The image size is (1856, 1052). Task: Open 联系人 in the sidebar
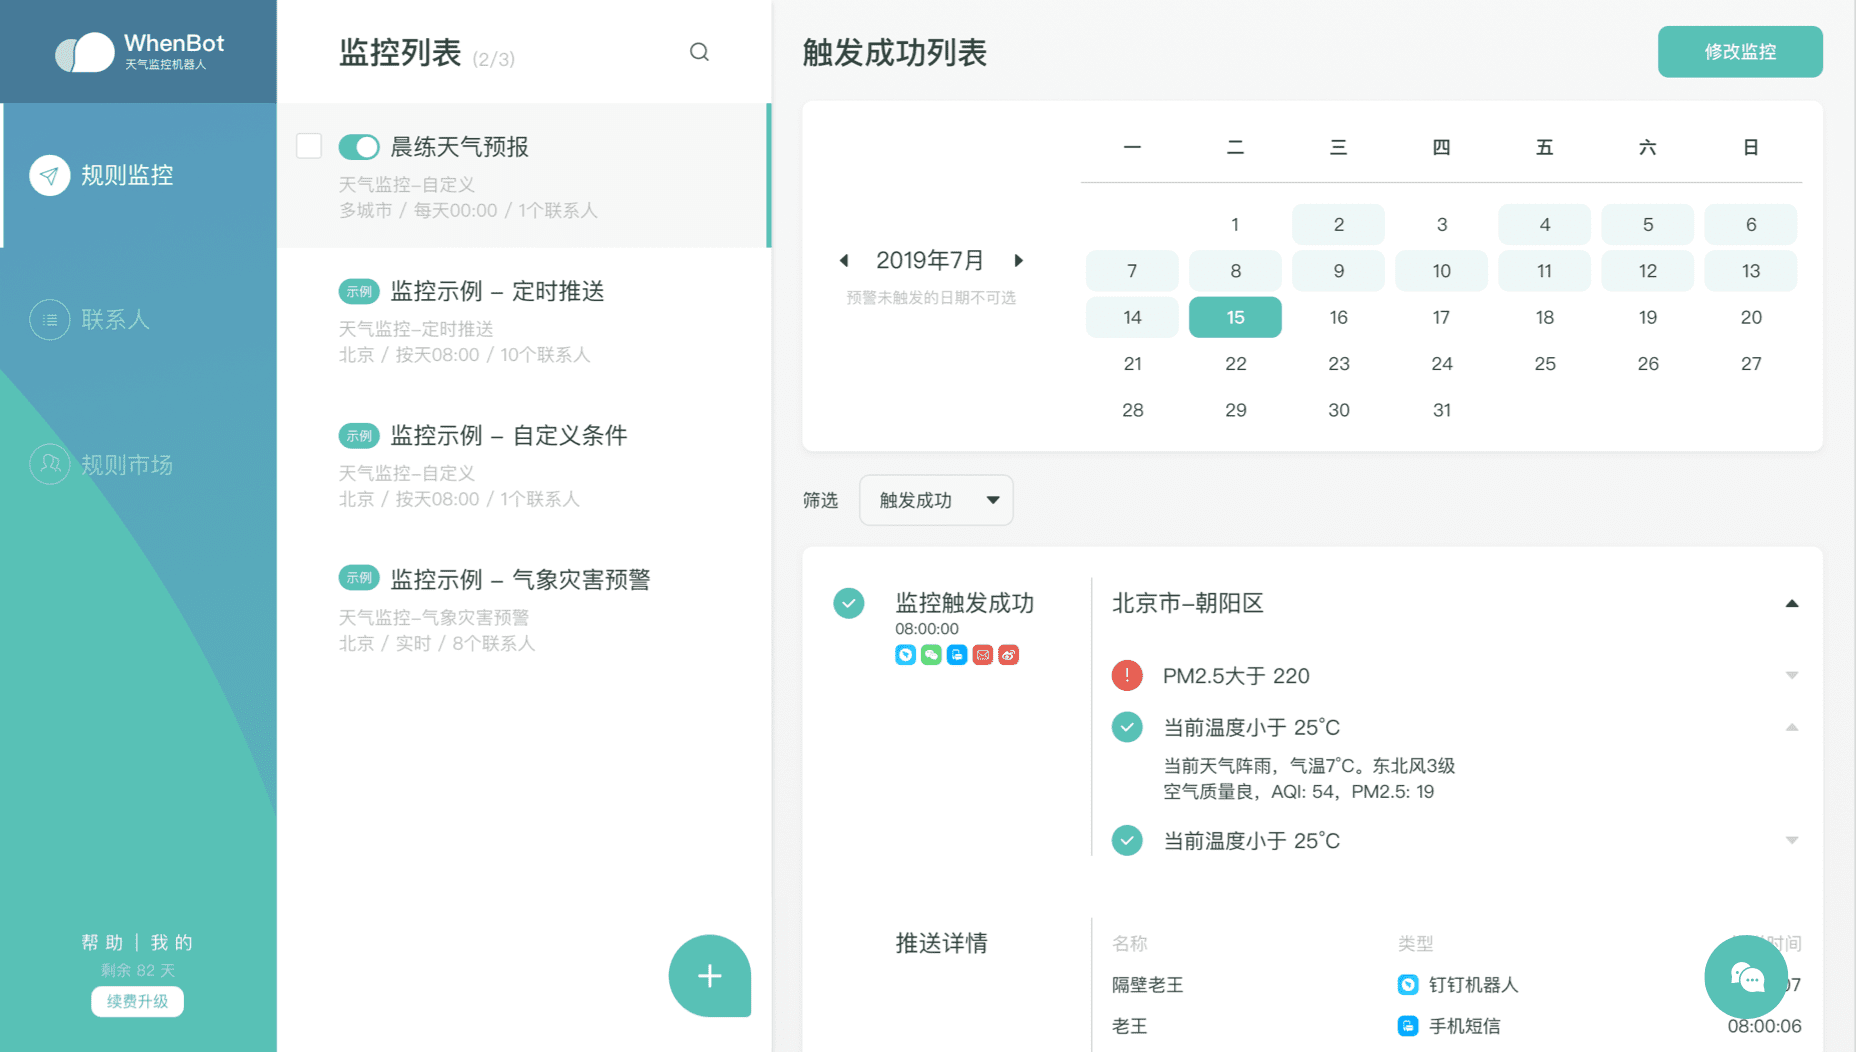[x=114, y=320]
